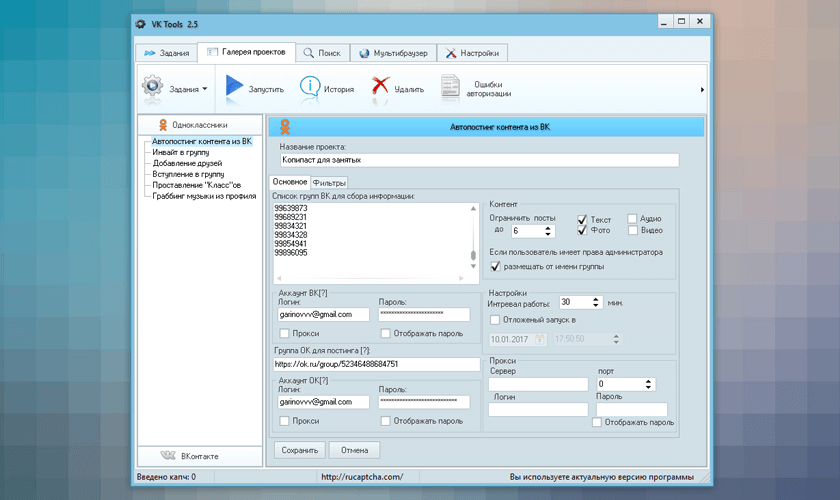Click the Сохранить button

coord(299,450)
